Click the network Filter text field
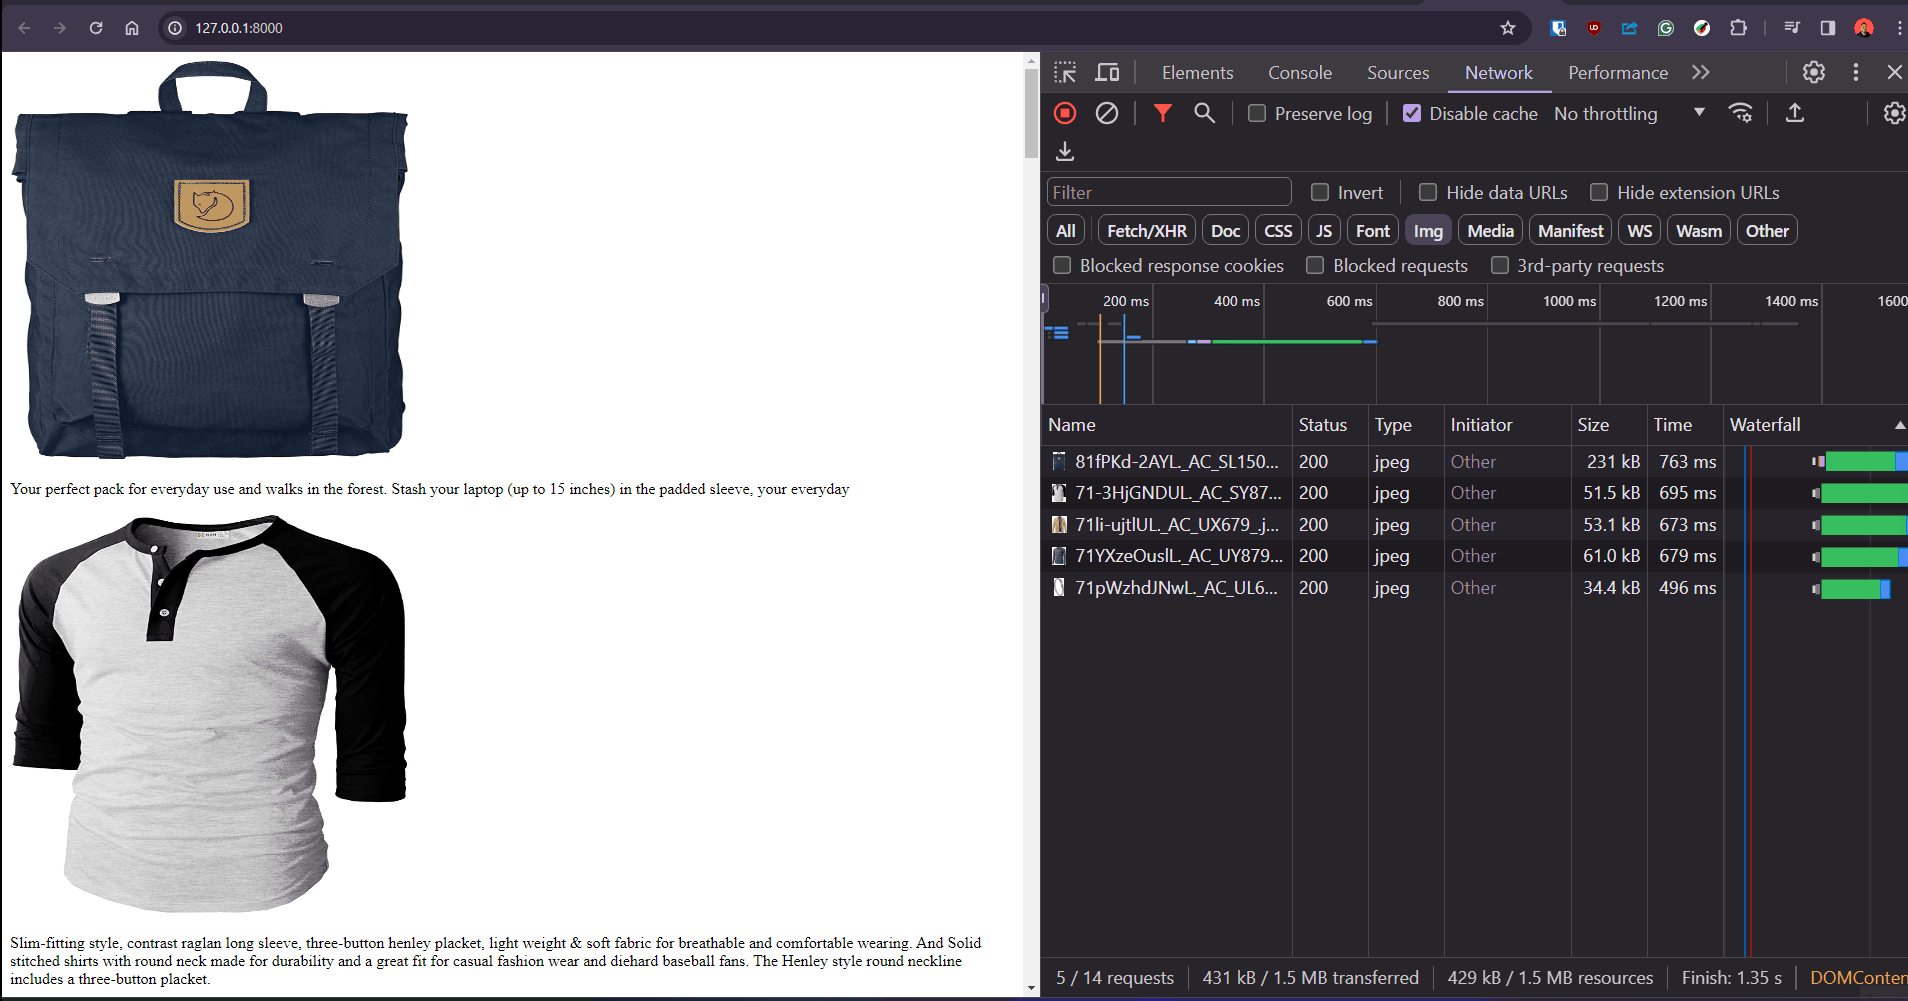 coord(1168,193)
